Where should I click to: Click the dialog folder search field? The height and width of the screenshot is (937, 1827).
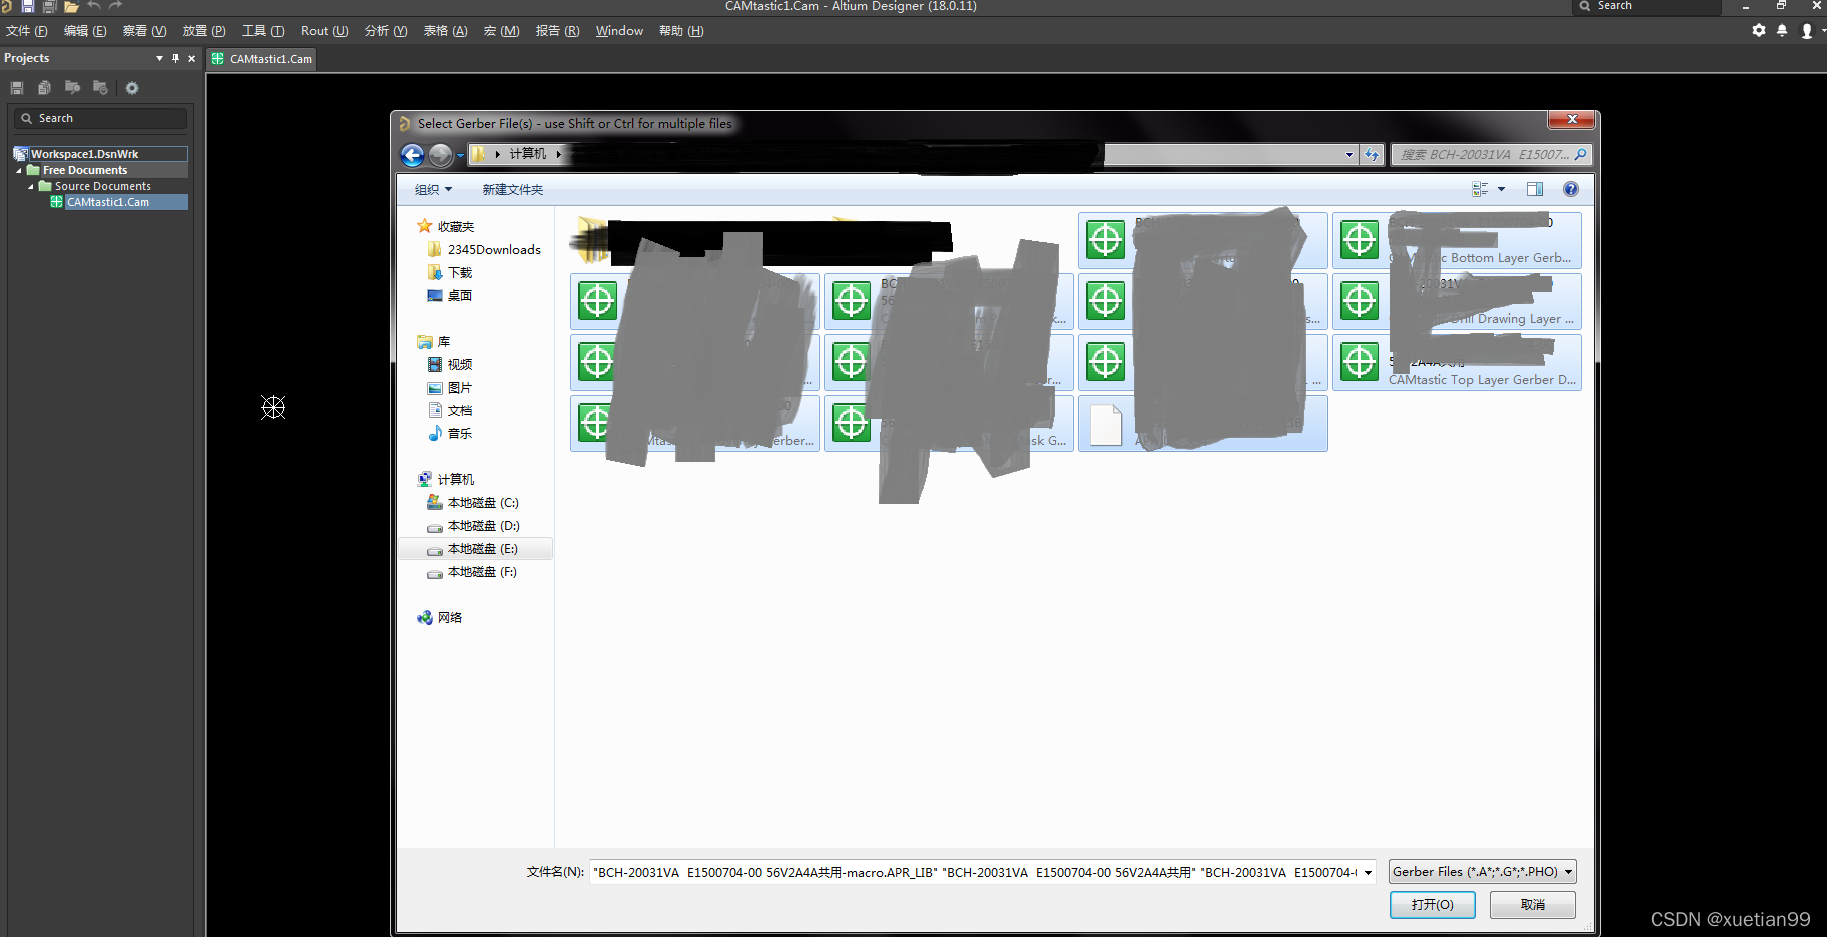pyautogui.click(x=1490, y=155)
